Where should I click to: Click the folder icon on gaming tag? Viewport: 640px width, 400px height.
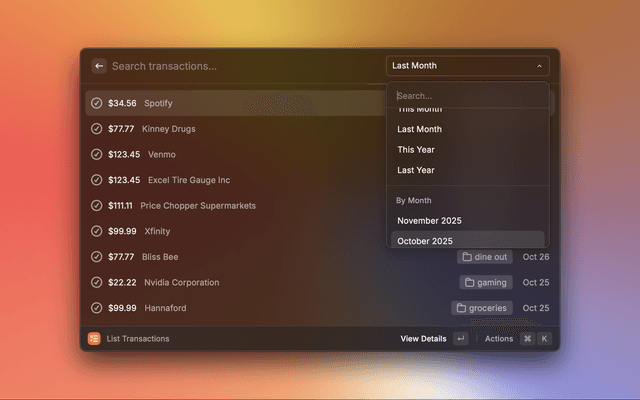(x=469, y=283)
